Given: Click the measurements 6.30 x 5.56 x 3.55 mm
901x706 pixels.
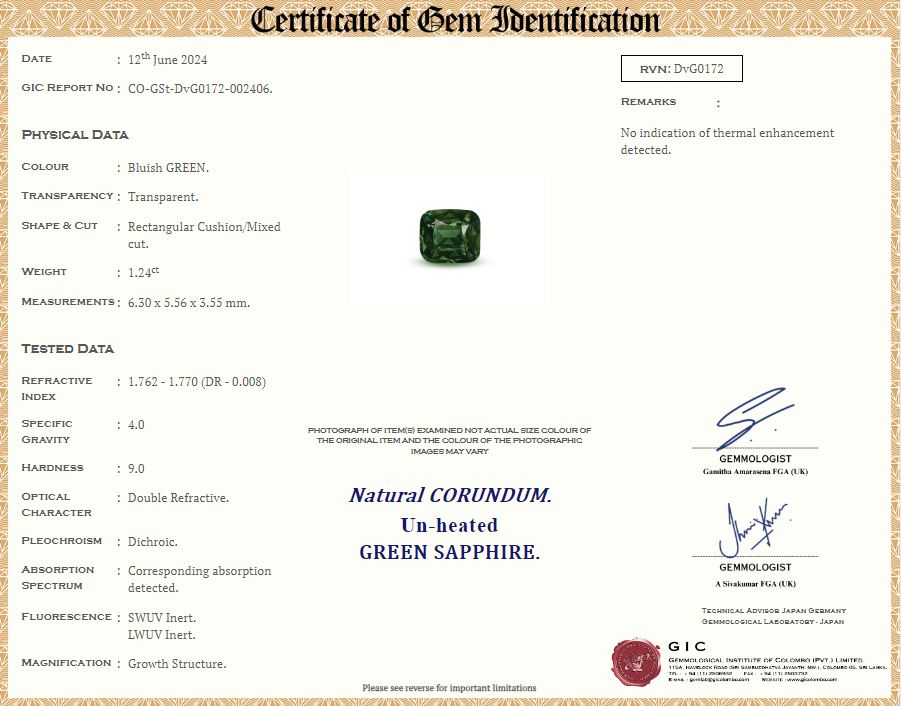Looking at the screenshot, I should (x=189, y=302).
